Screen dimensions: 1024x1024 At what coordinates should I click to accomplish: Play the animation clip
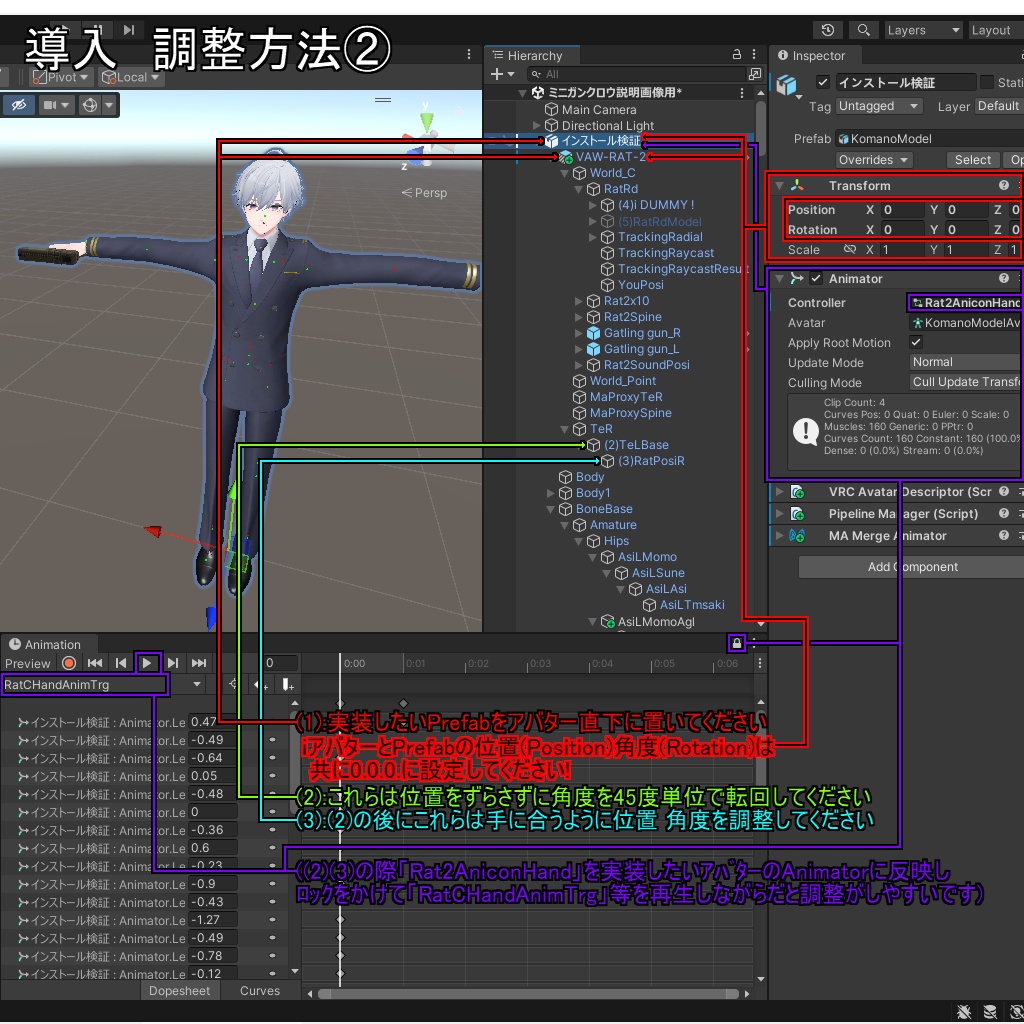tap(147, 664)
